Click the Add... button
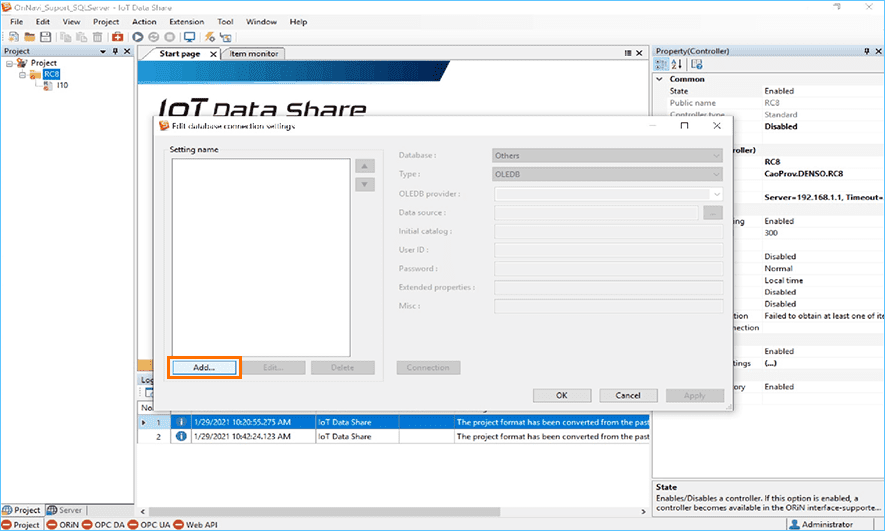This screenshot has height=531, width=885. [x=204, y=367]
